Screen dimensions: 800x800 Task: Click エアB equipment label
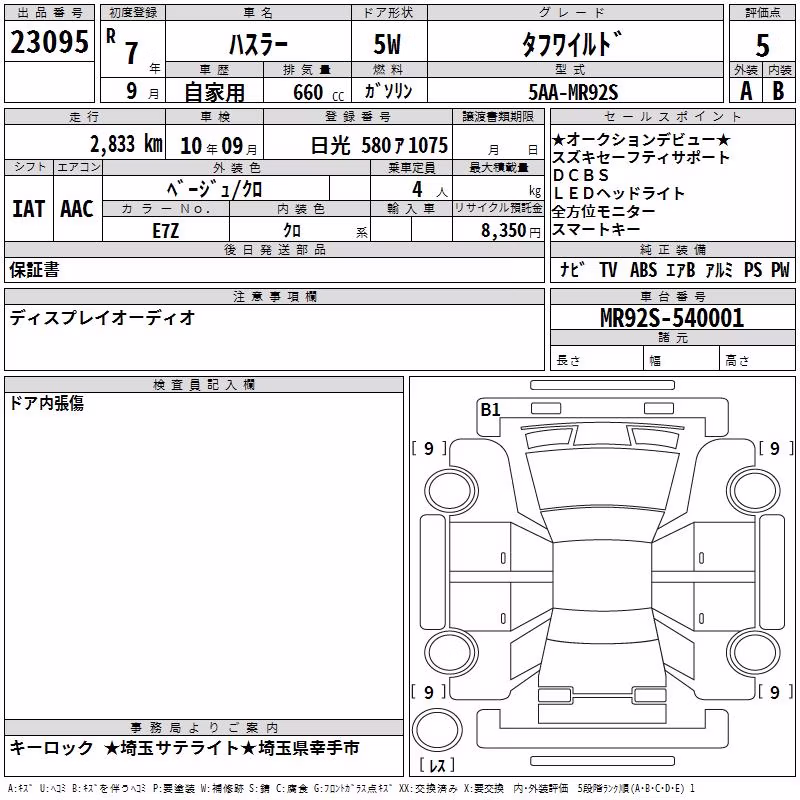click(x=681, y=269)
